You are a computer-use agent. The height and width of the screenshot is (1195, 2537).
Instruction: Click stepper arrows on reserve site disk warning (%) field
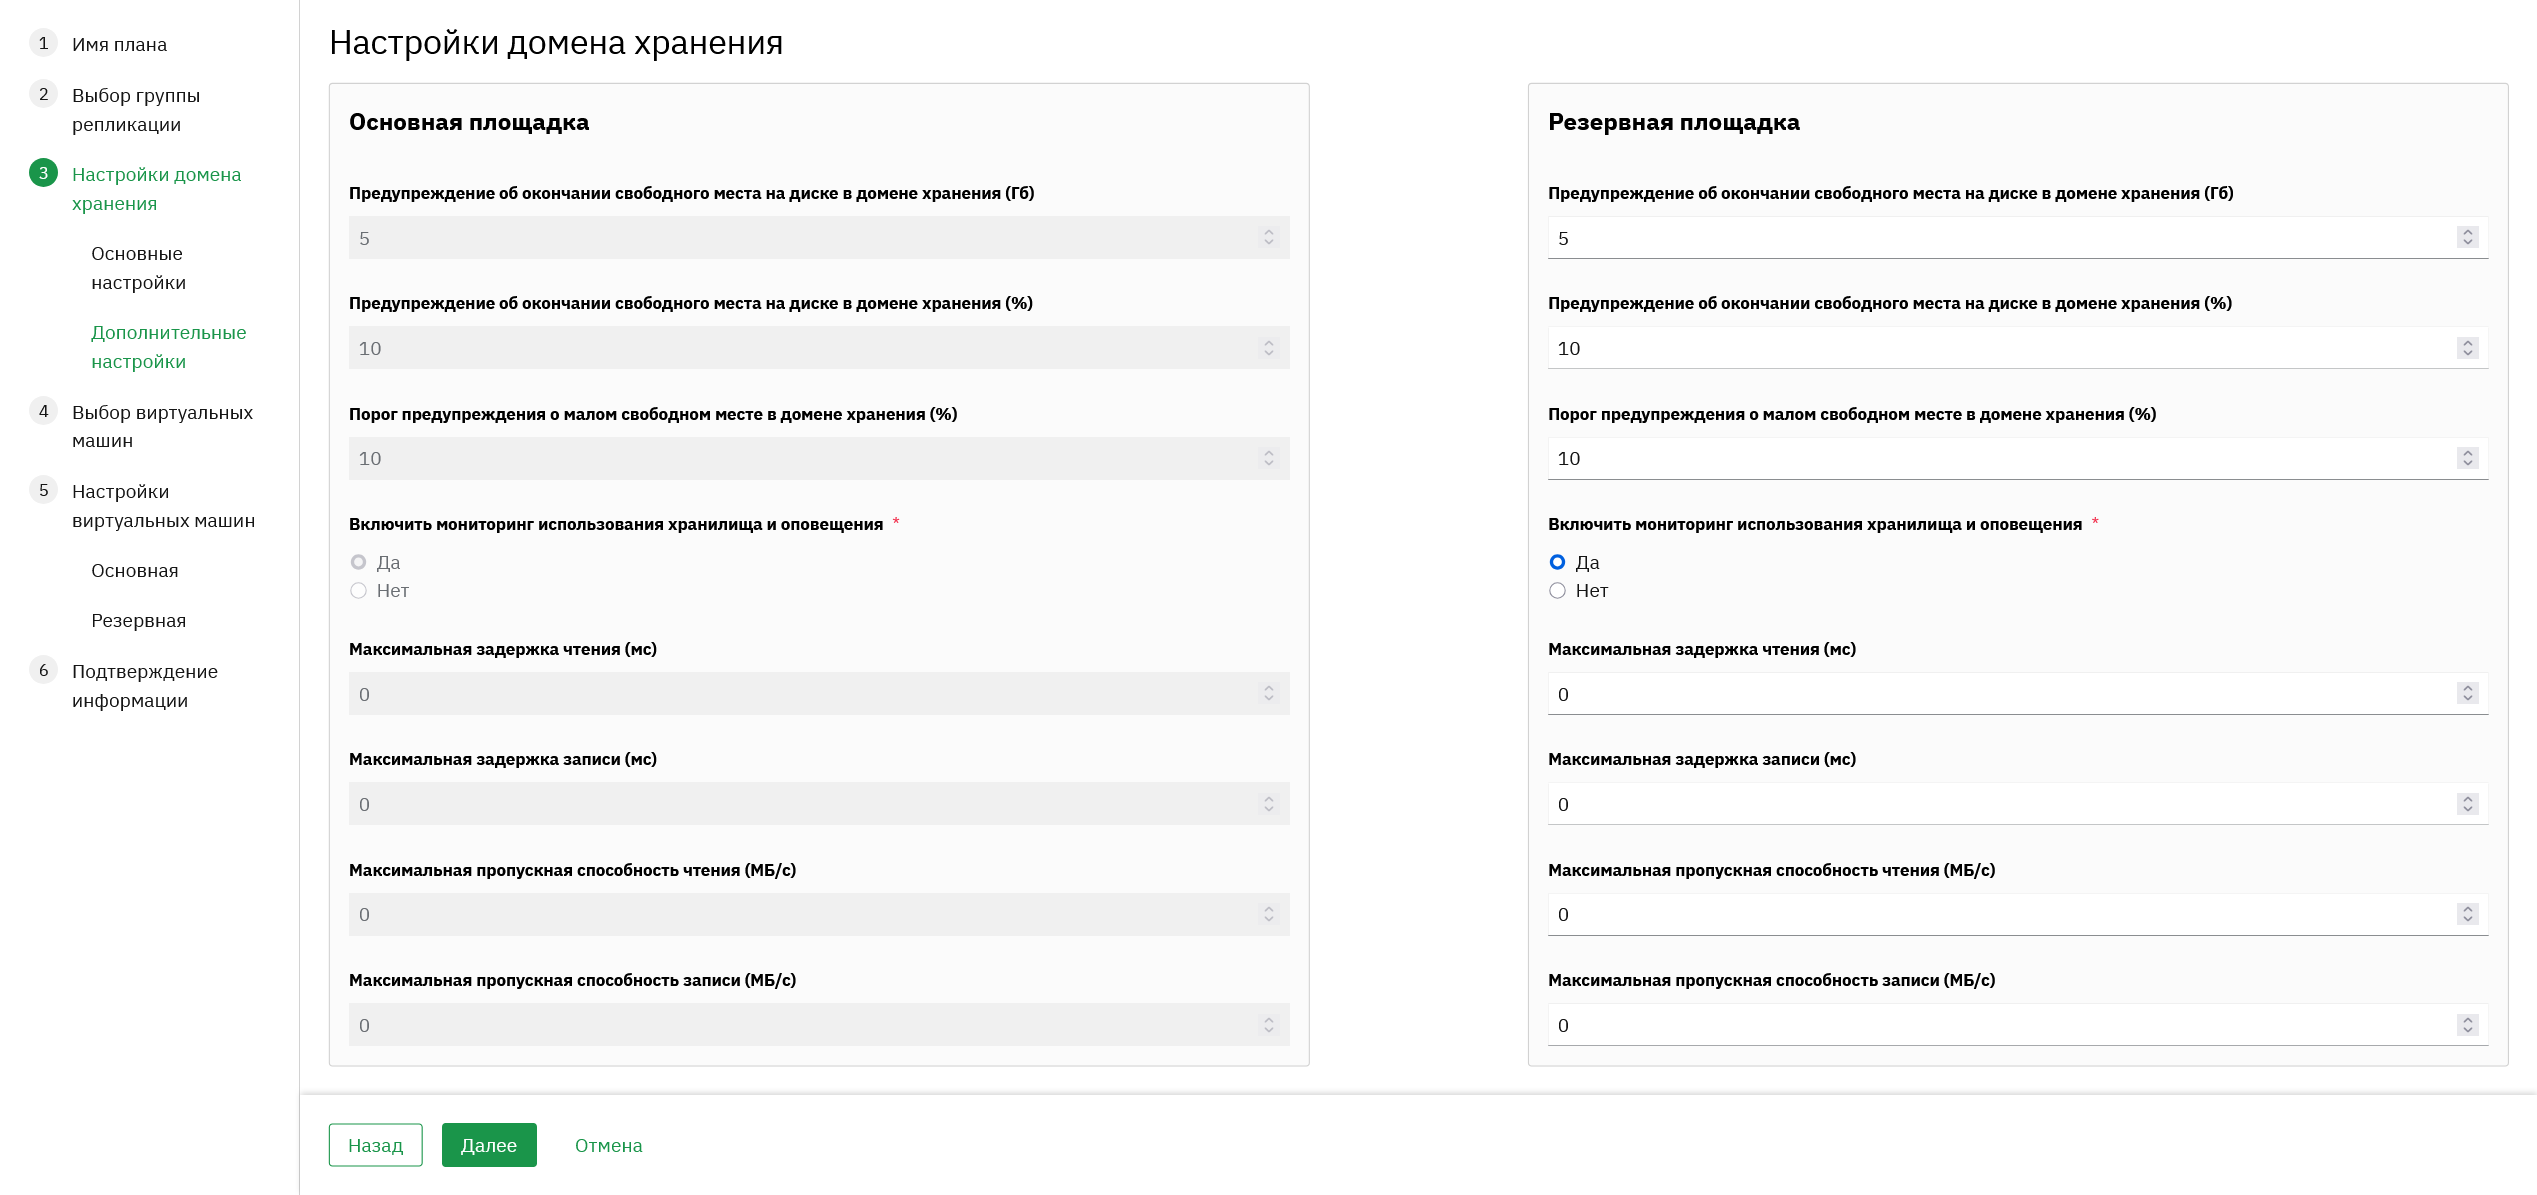click(x=2467, y=348)
